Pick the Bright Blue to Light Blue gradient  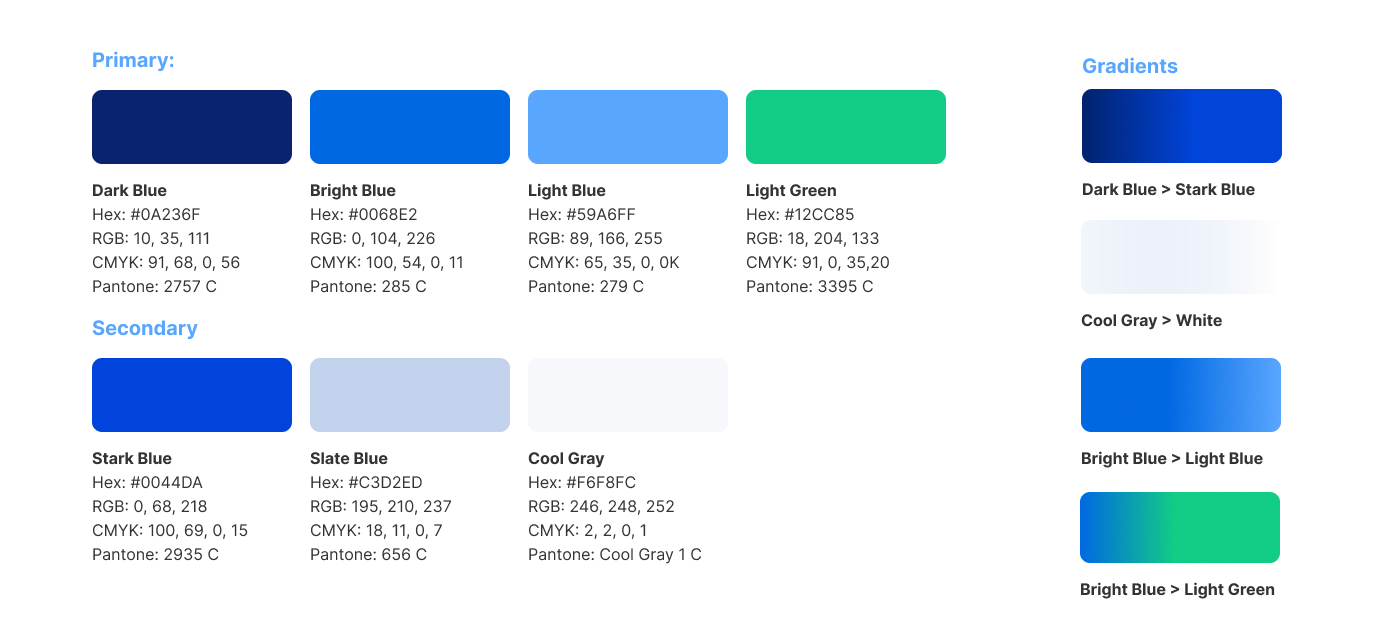click(x=1181, y=395)
